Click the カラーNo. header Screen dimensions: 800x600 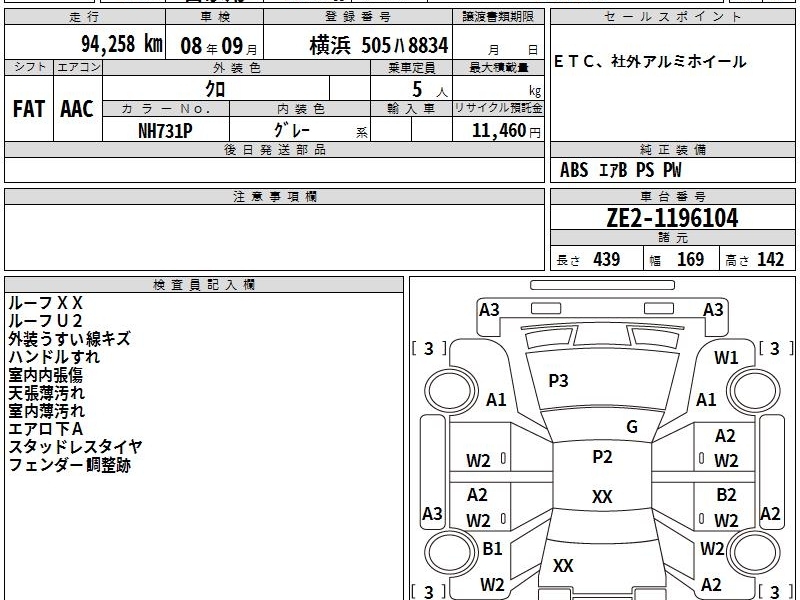166,109
